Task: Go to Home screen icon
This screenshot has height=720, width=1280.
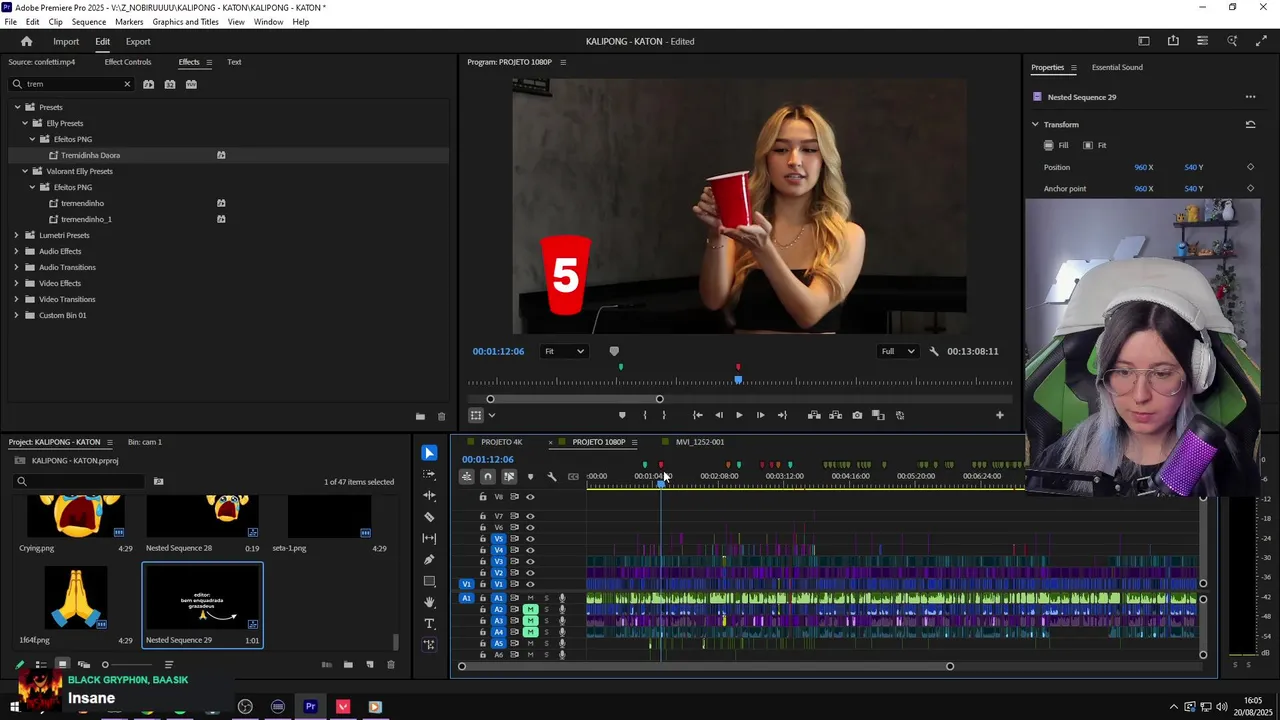Action: 26,41
